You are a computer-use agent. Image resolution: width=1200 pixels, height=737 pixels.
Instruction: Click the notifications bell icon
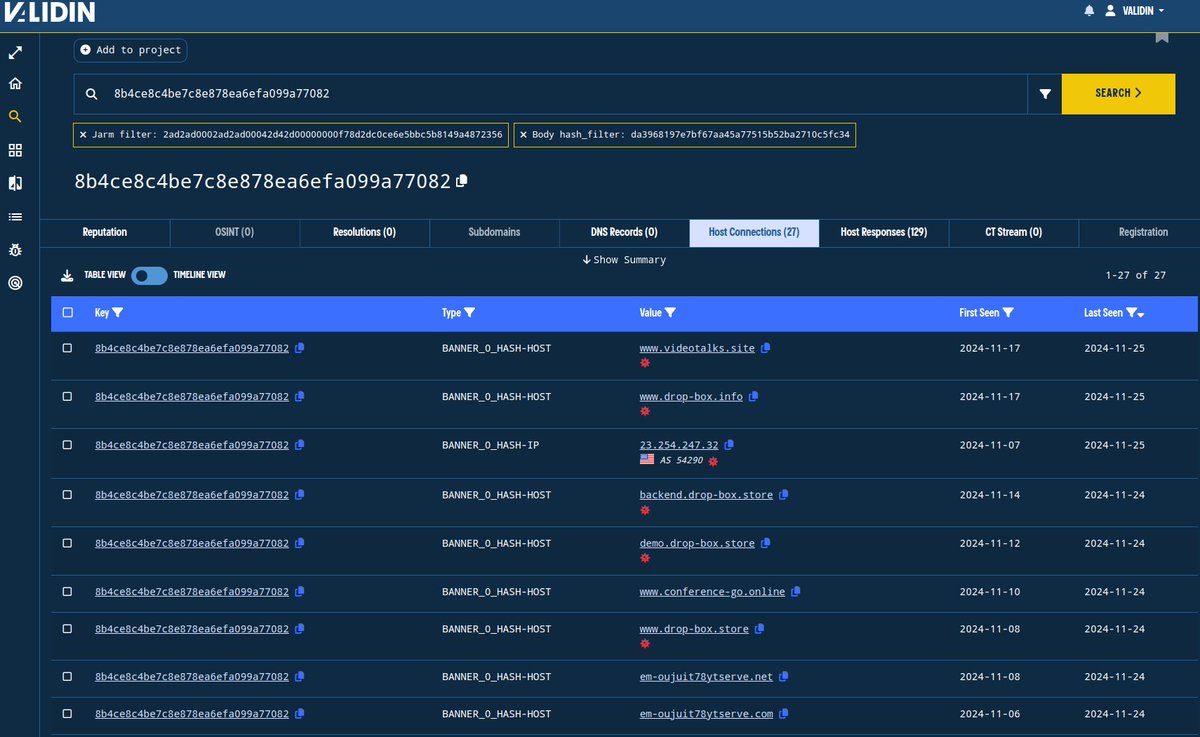click(1089, 11)
